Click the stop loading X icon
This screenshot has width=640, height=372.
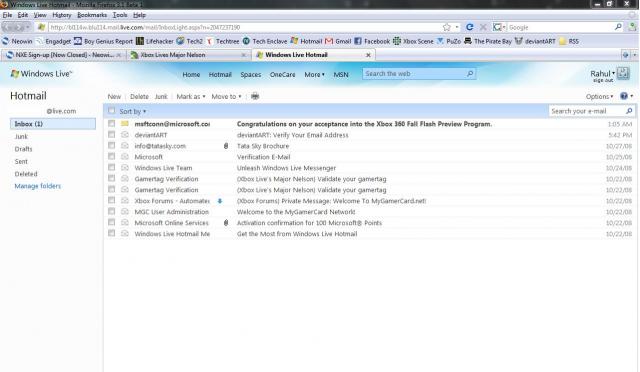[483, 27]
